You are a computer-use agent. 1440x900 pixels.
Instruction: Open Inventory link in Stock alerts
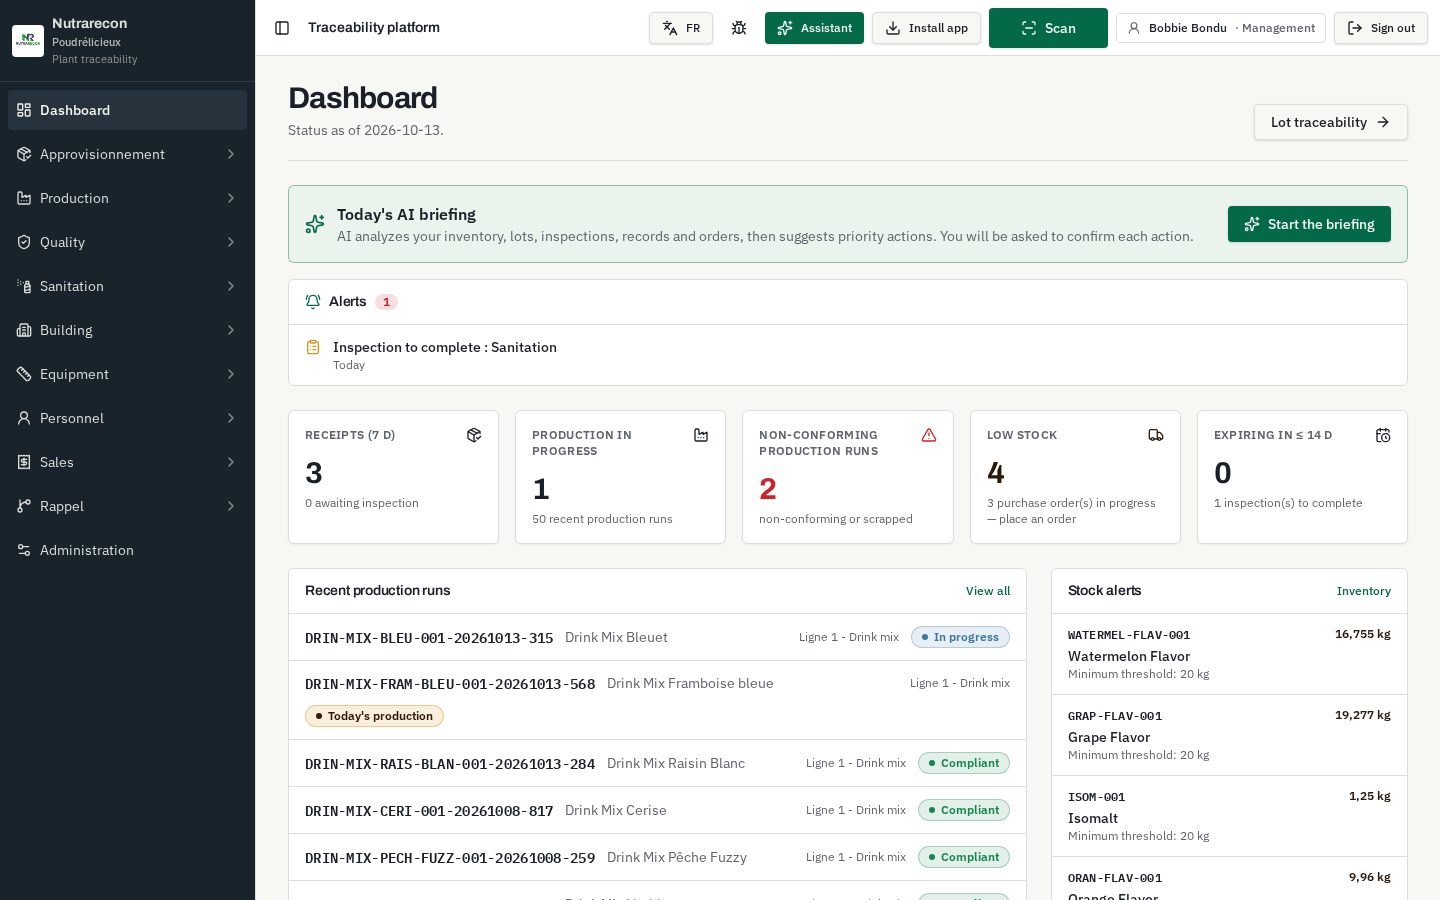[x=1363, y=591]
